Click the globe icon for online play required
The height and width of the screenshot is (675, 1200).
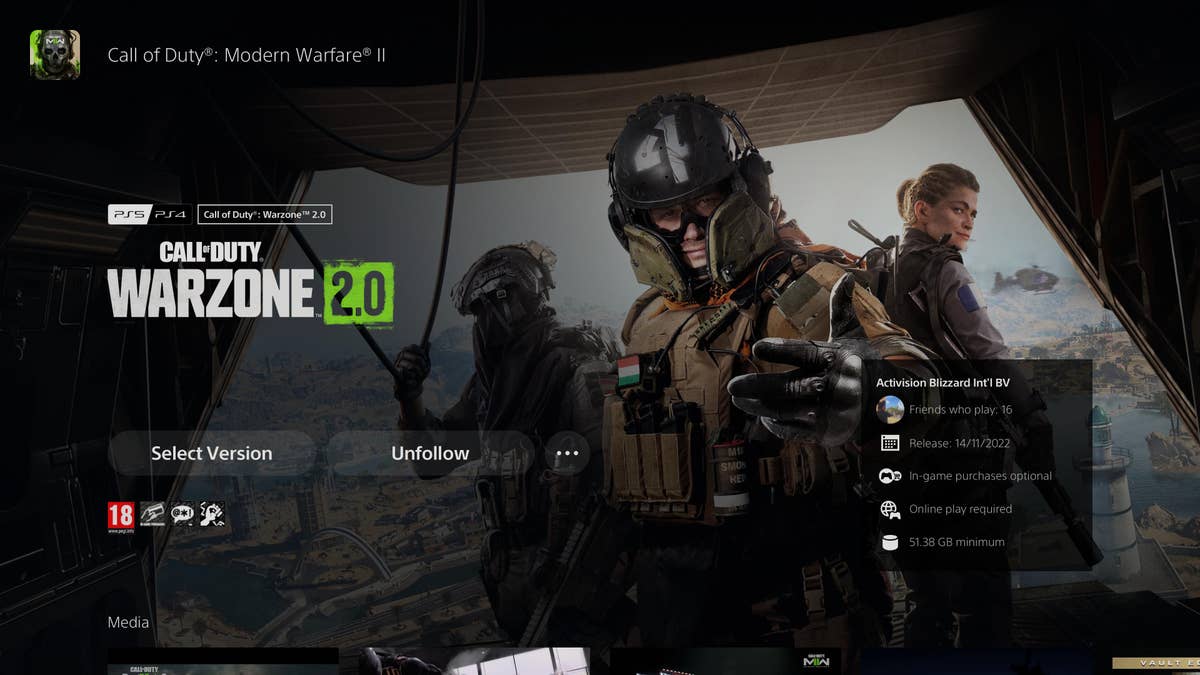(891, 508)
